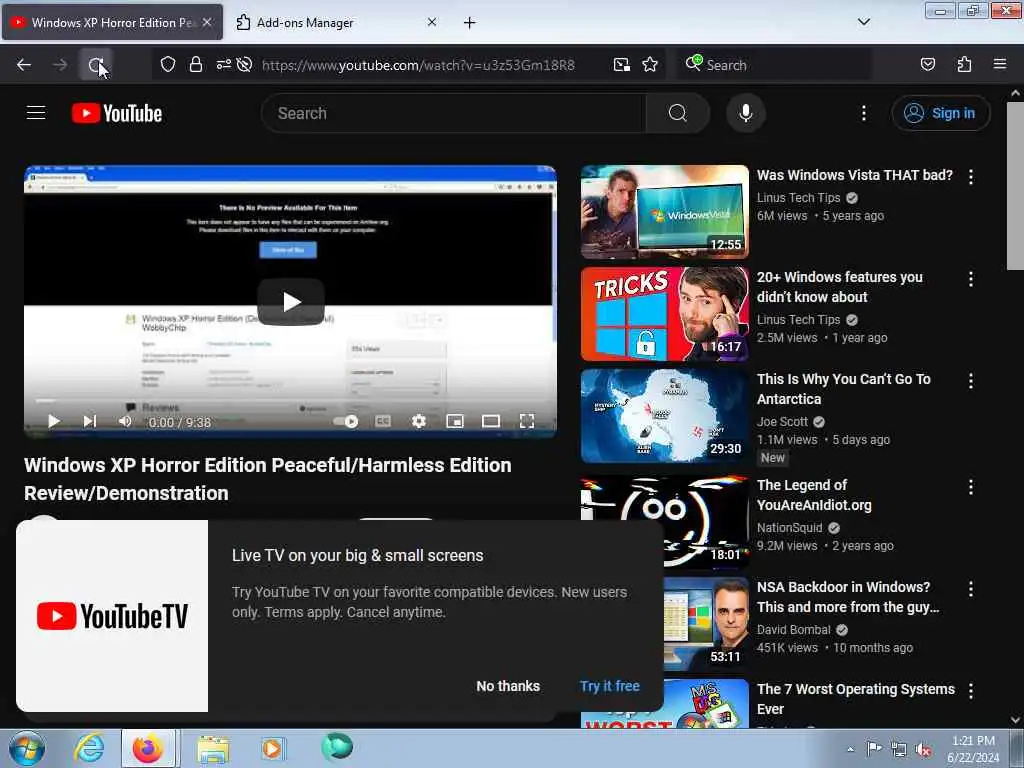
Task: Switch to theater mode
Action: [490, 422]
